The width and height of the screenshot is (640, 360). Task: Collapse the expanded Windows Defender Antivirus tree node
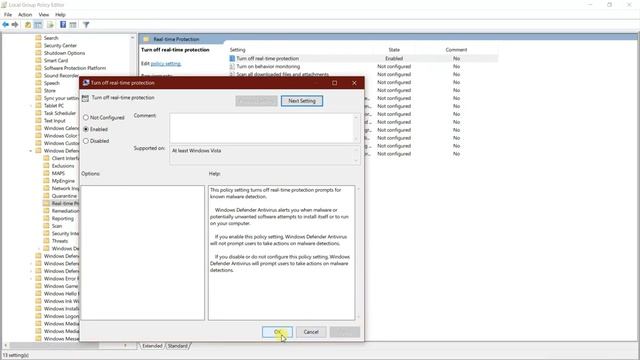tap(31, 151)
